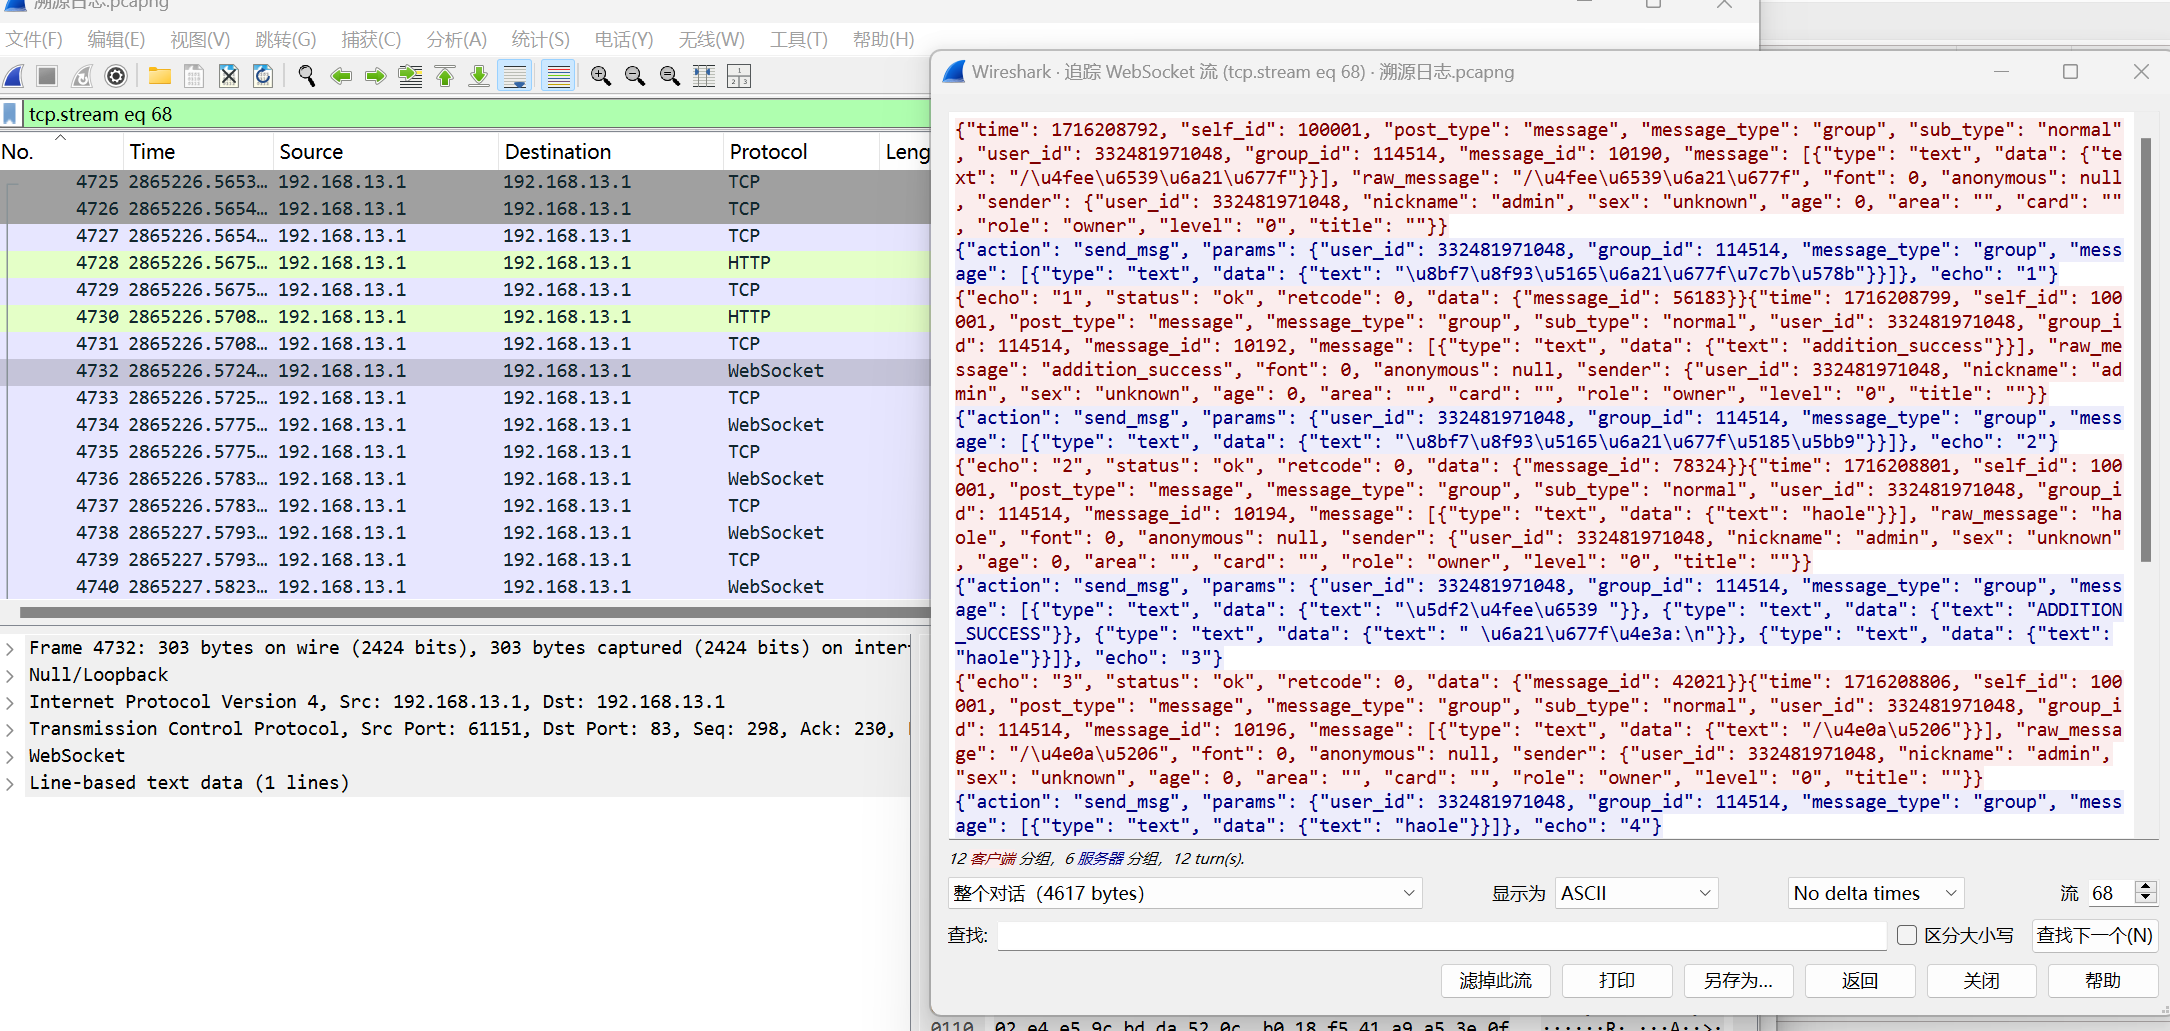Click the 另存为... button

pyautogui.click(x=1739, y=981)
